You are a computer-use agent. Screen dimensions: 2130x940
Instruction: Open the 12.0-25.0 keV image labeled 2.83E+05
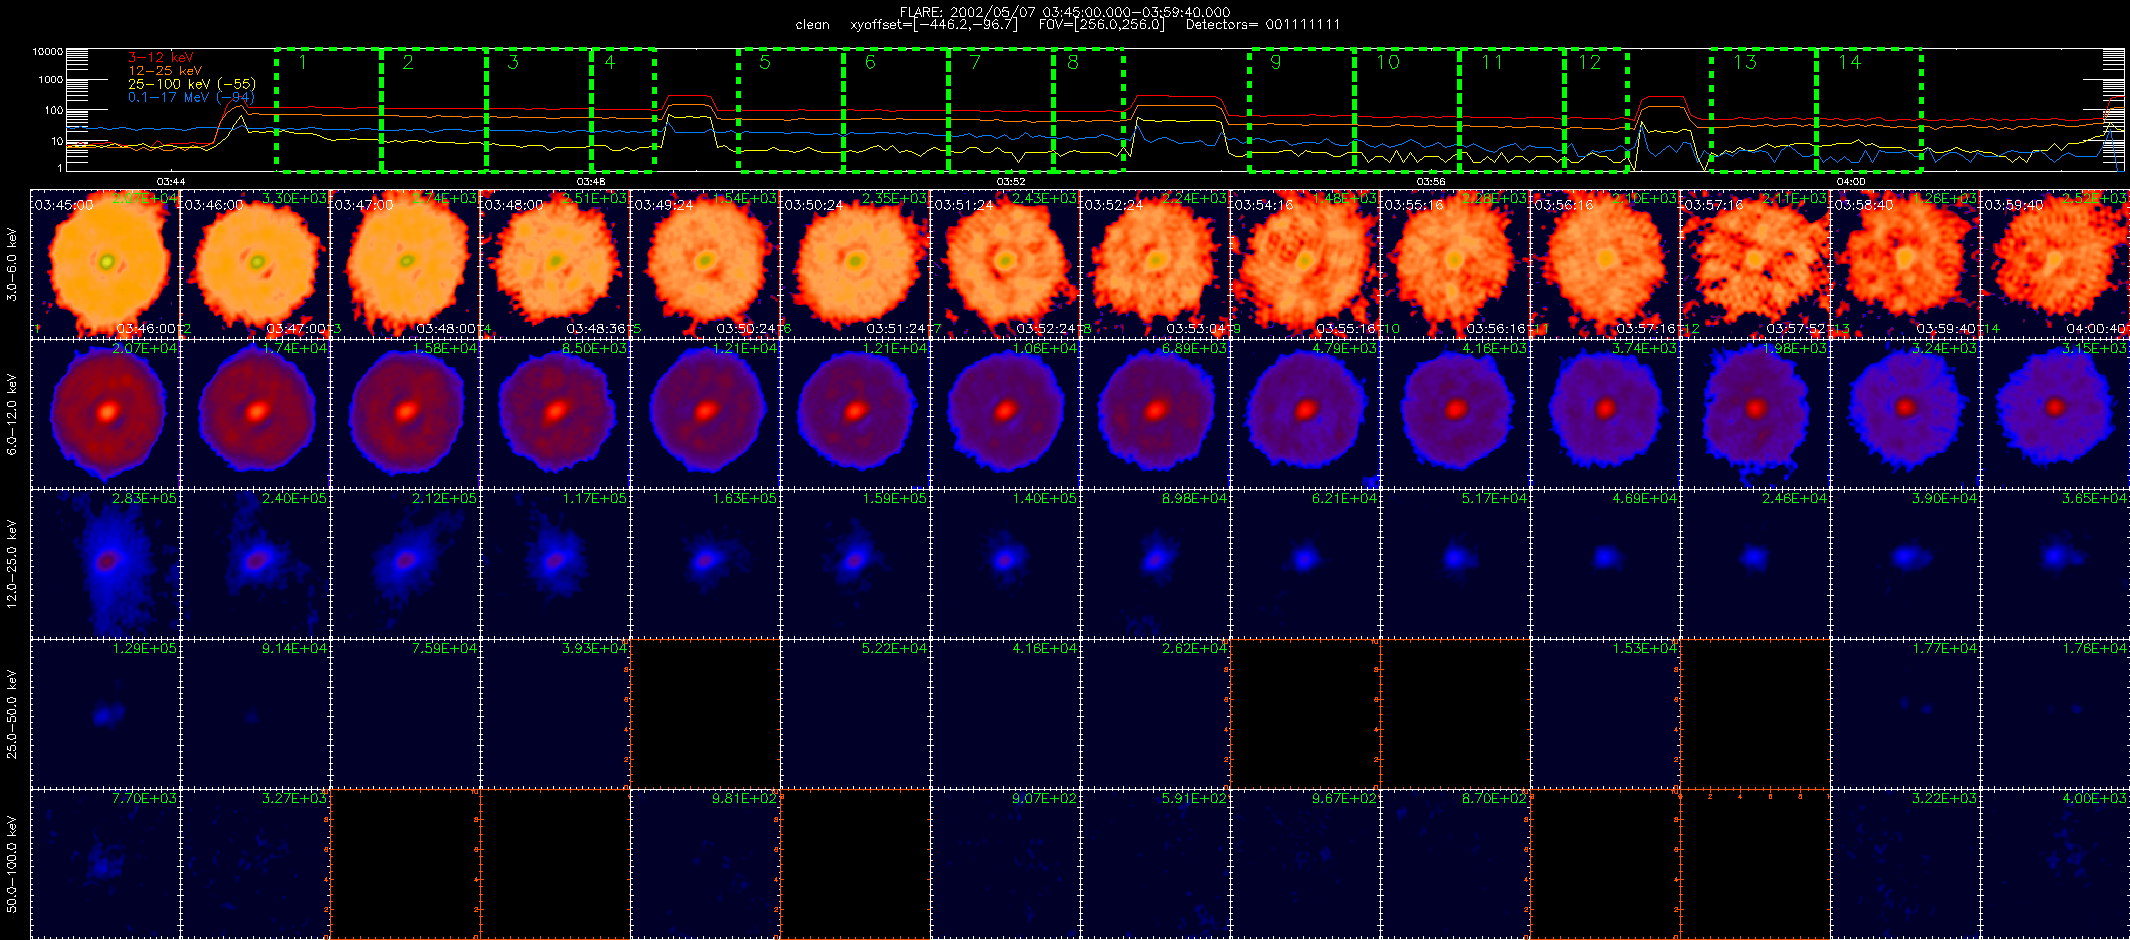click(105, 563)
